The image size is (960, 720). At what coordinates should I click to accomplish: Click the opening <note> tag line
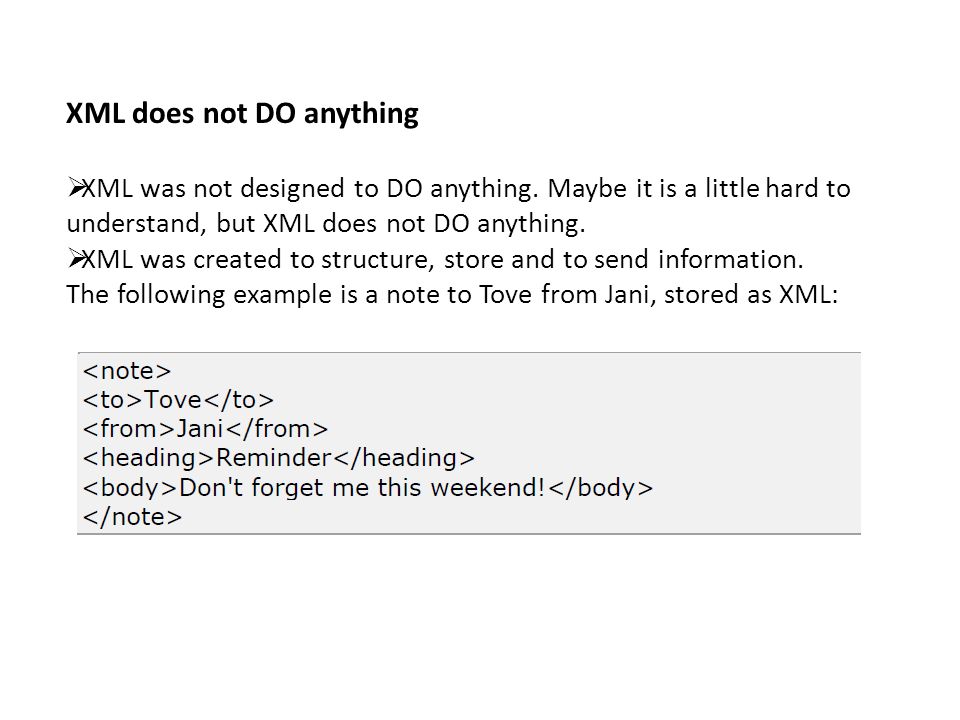(127, 371)
